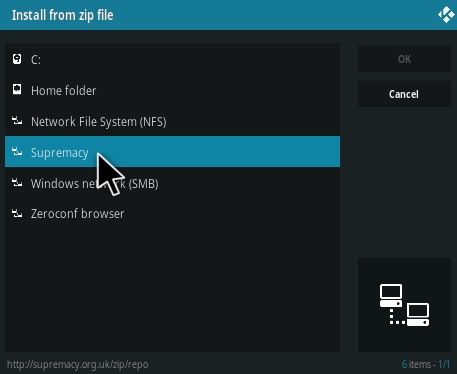The width and height of the screenshot is (457, 374).
Task: Click the networked computers thumbnail image
Action: tap(404, 305)
